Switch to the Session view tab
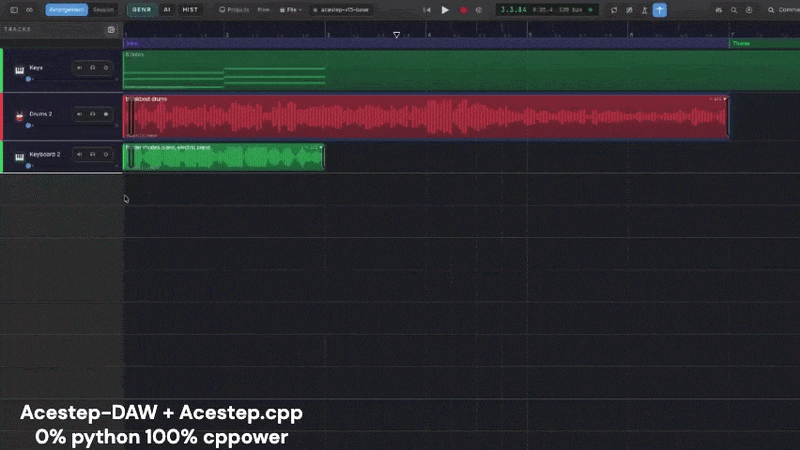800x450 pixels. (103, 10)
